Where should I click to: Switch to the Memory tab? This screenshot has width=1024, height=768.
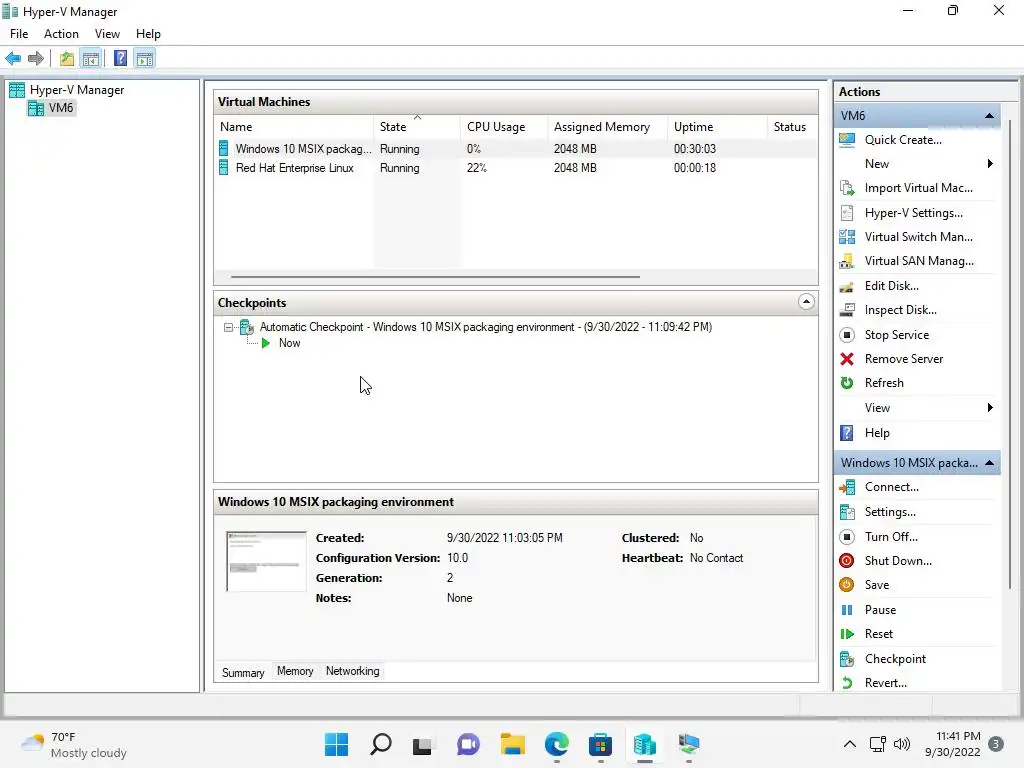click(x=295, y=671)
